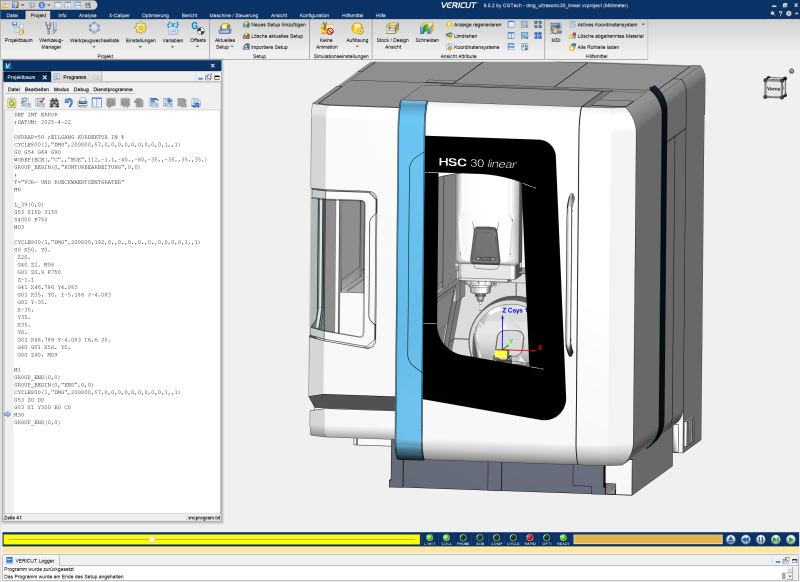Image resolution: width=800 pixels, height=582 pixels.
Task: Expand the Einstellungen dropdown
Action: pos(141,47)
